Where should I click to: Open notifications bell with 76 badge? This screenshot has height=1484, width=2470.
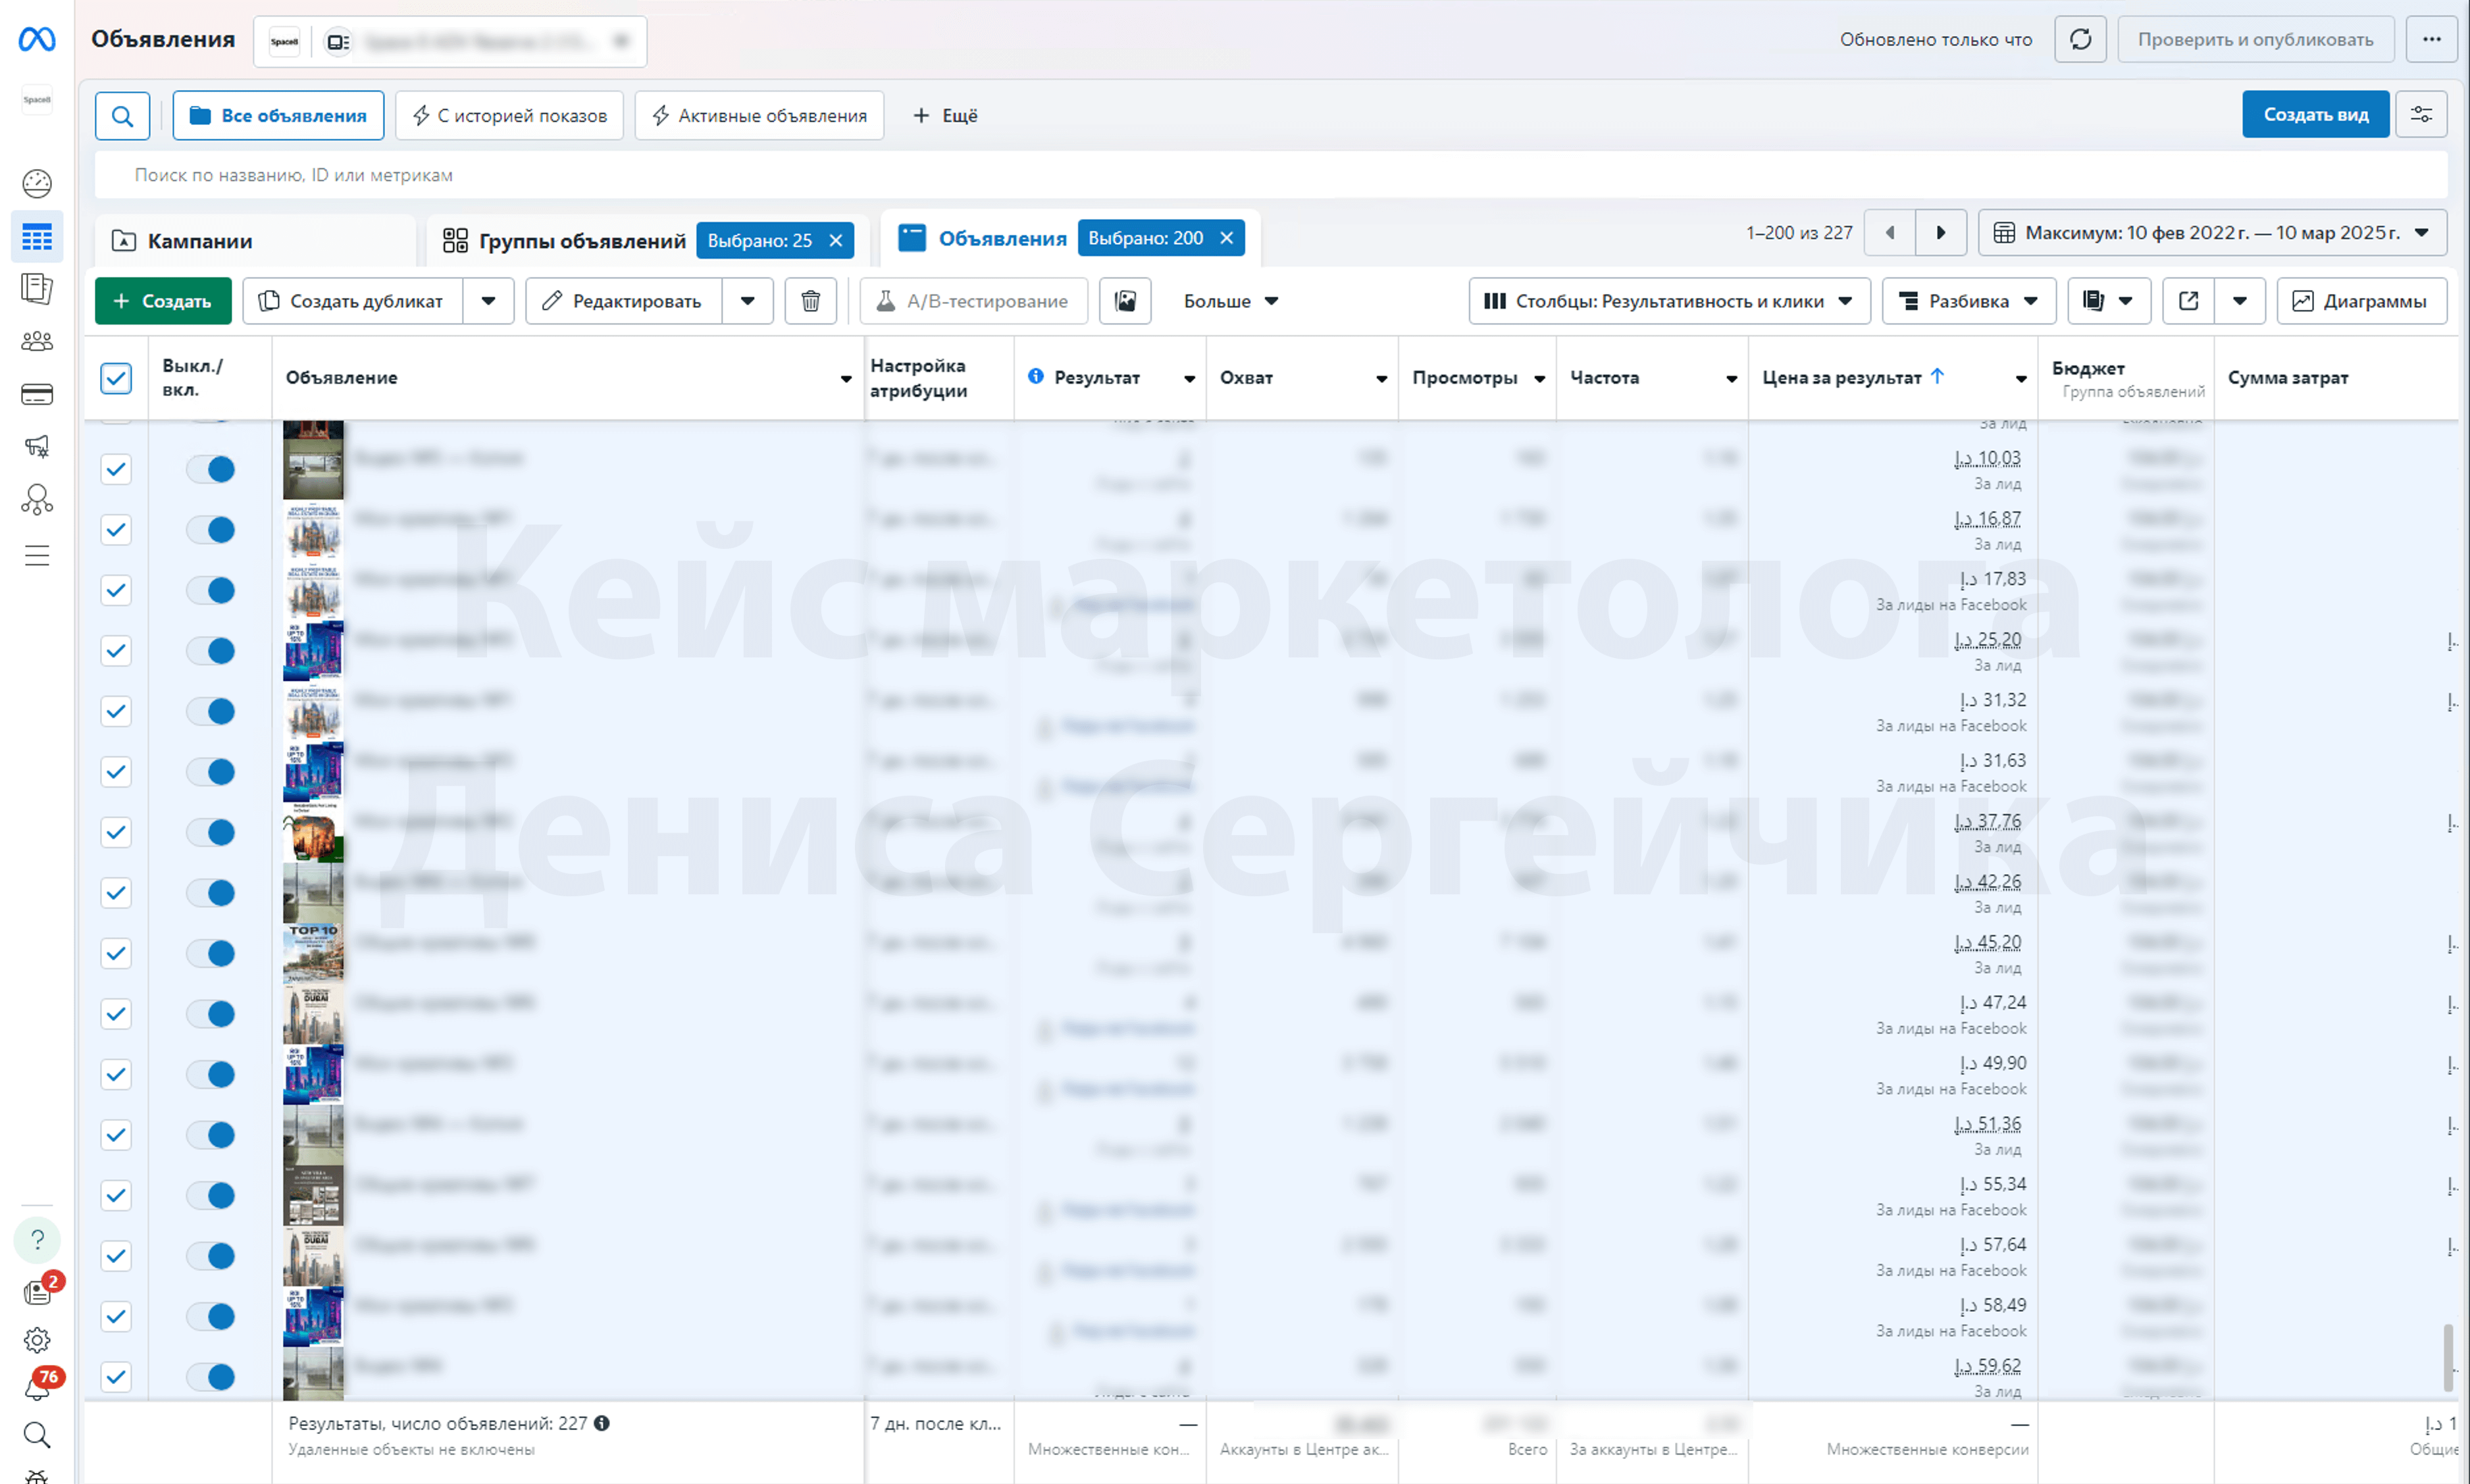[x=37, y=1387]
